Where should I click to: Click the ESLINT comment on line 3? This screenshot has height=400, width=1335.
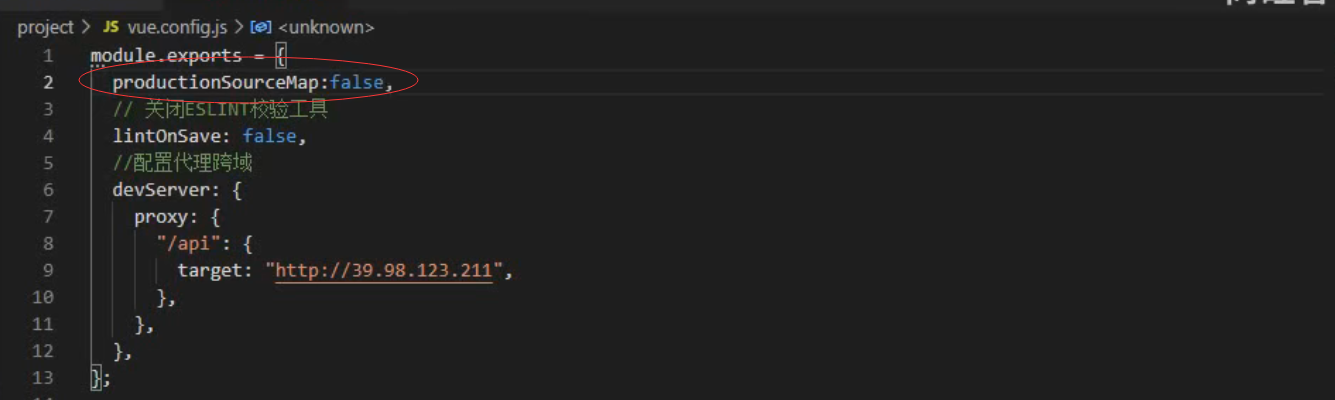[x=221, y=109]
